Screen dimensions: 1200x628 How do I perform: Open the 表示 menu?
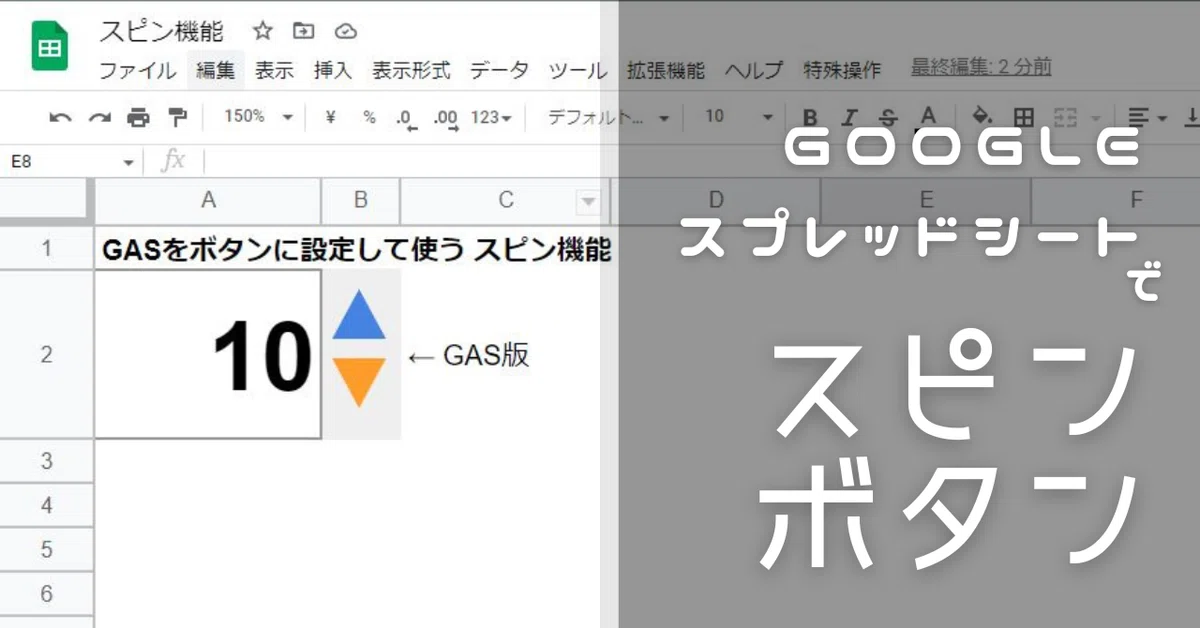coord(274,70)
